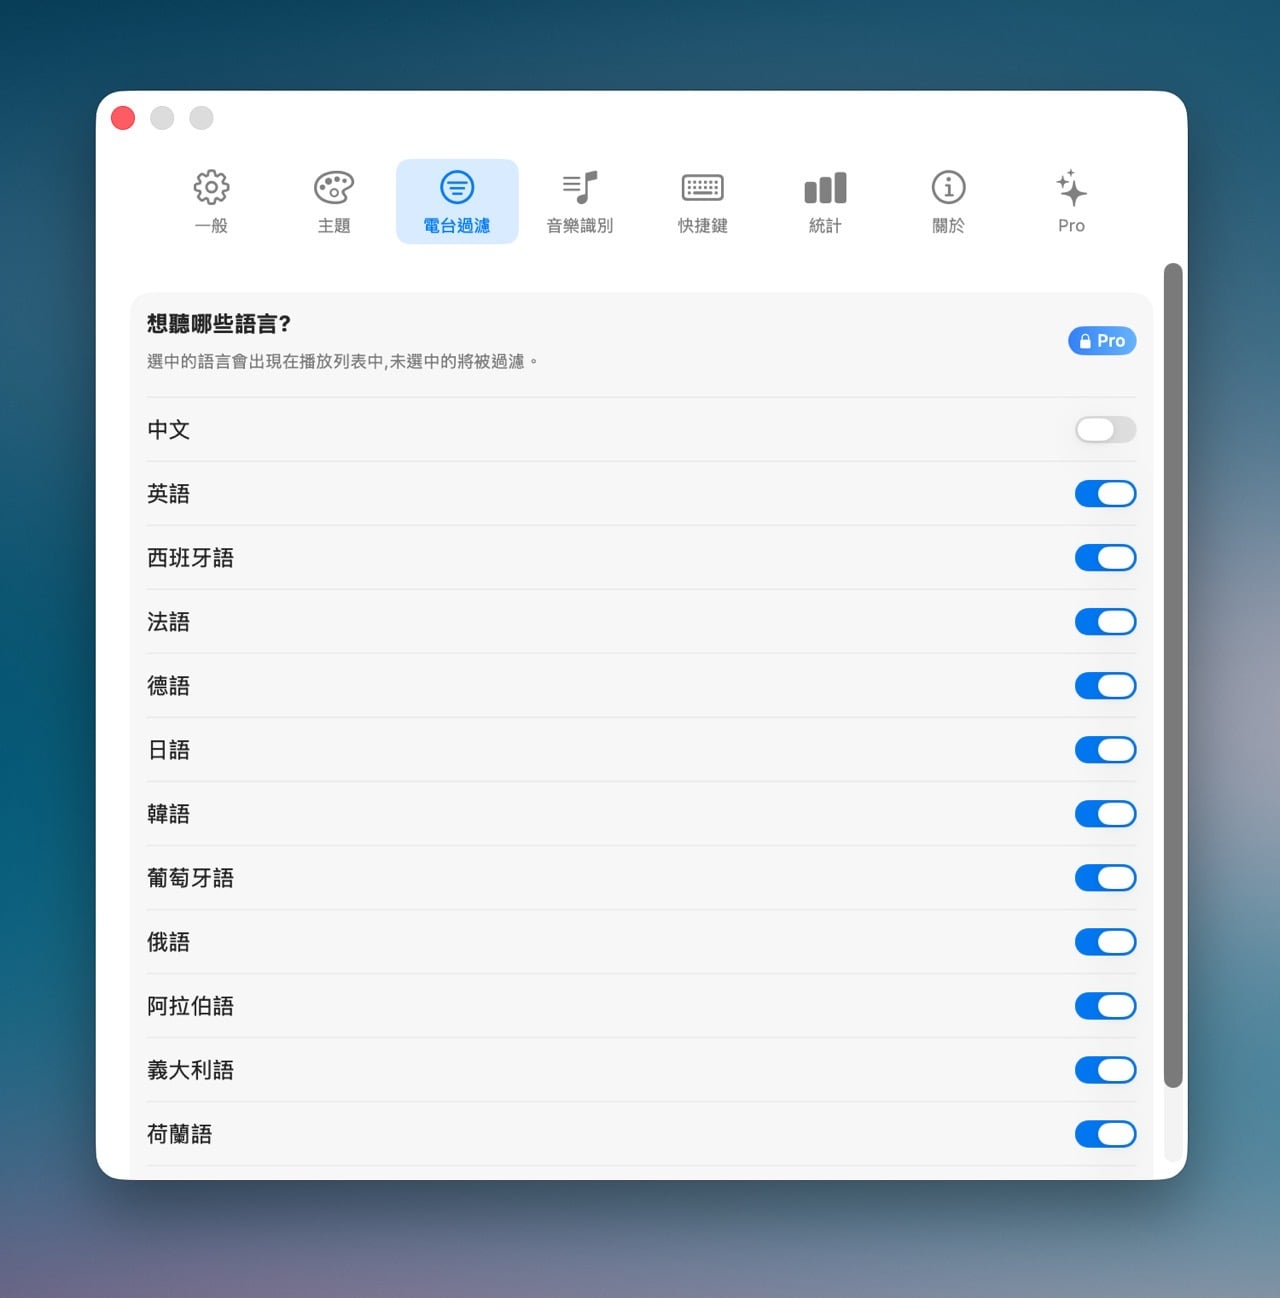Turn off the 西班牙語 toggle
This screenshot has height=1298, width=1280.
point(1106,558)
